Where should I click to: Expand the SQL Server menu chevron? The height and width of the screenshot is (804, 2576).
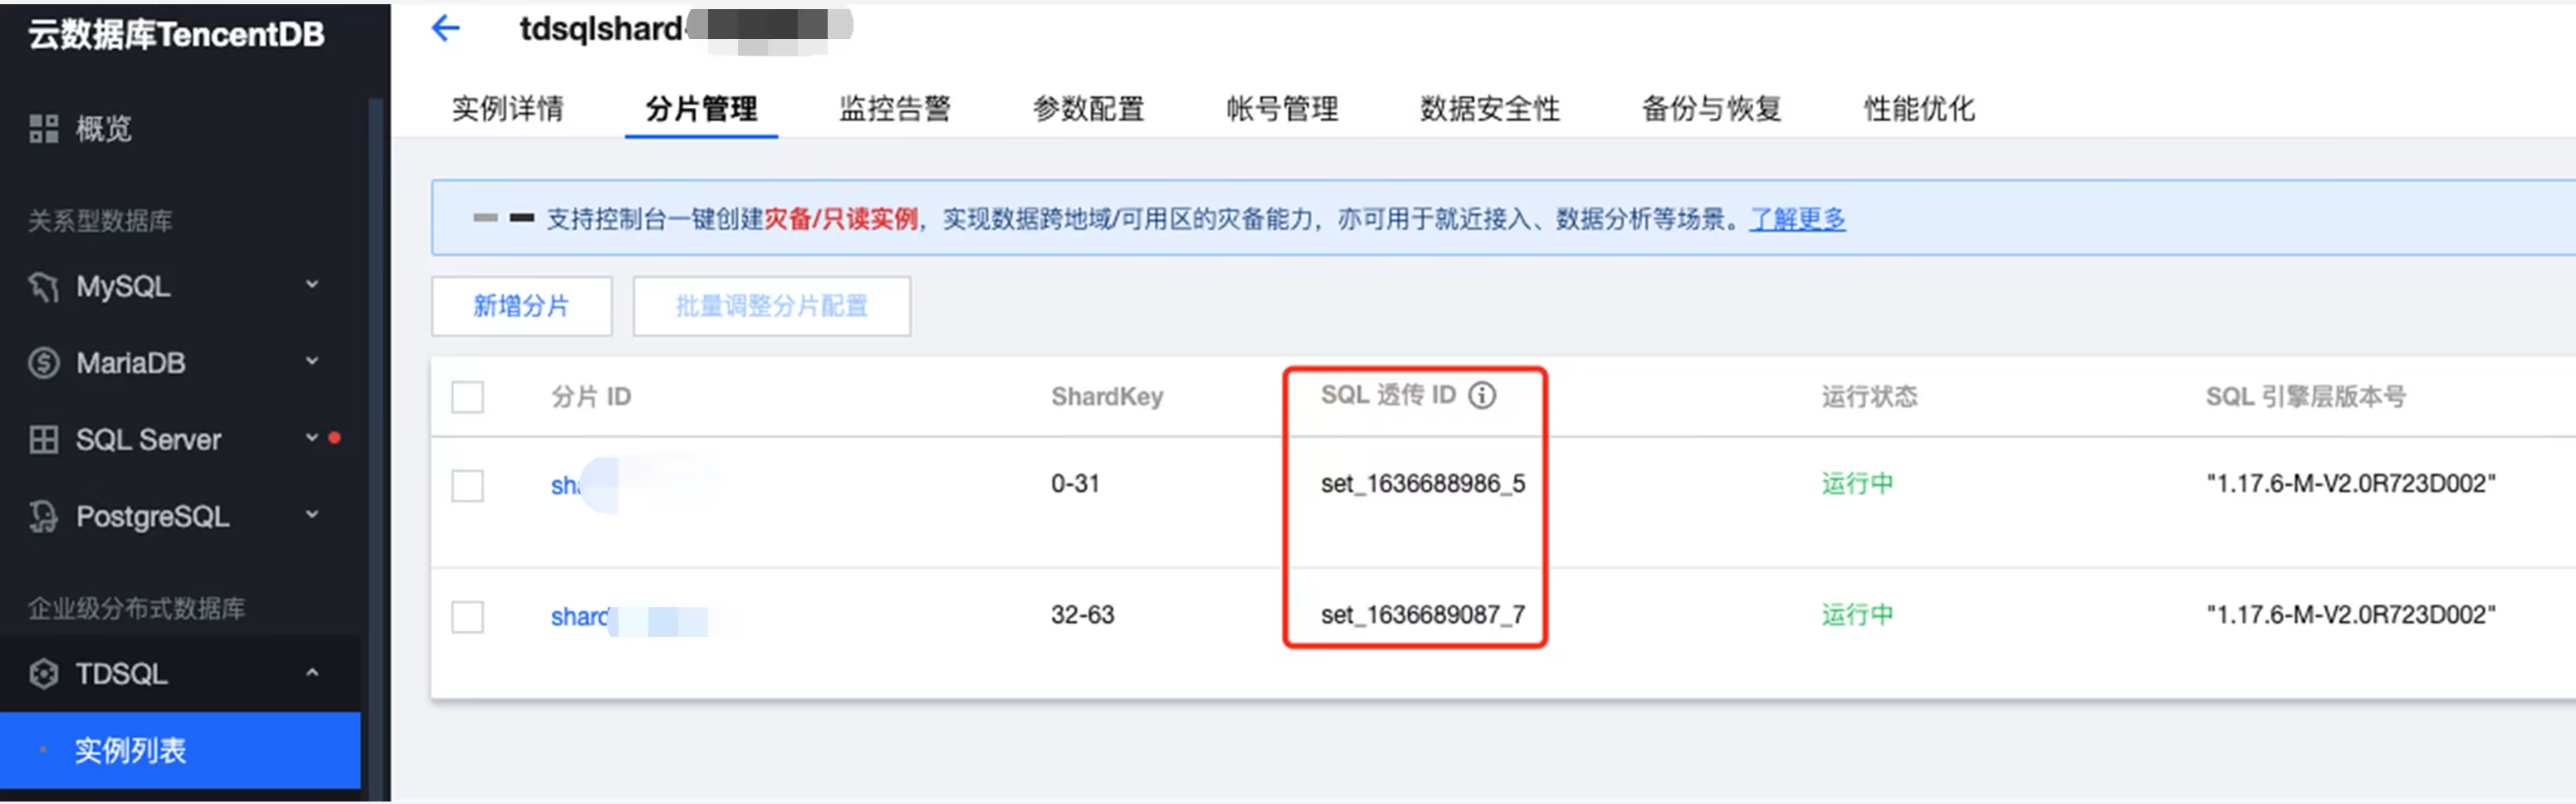pos(312,438)
